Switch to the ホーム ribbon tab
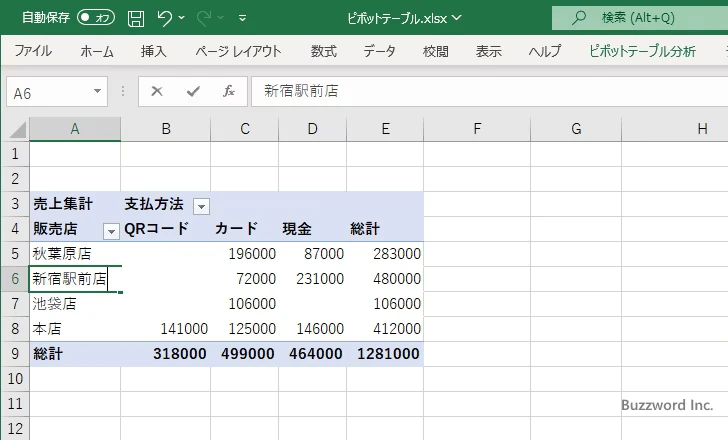This screenshot has width=728, height=440. 97,51
